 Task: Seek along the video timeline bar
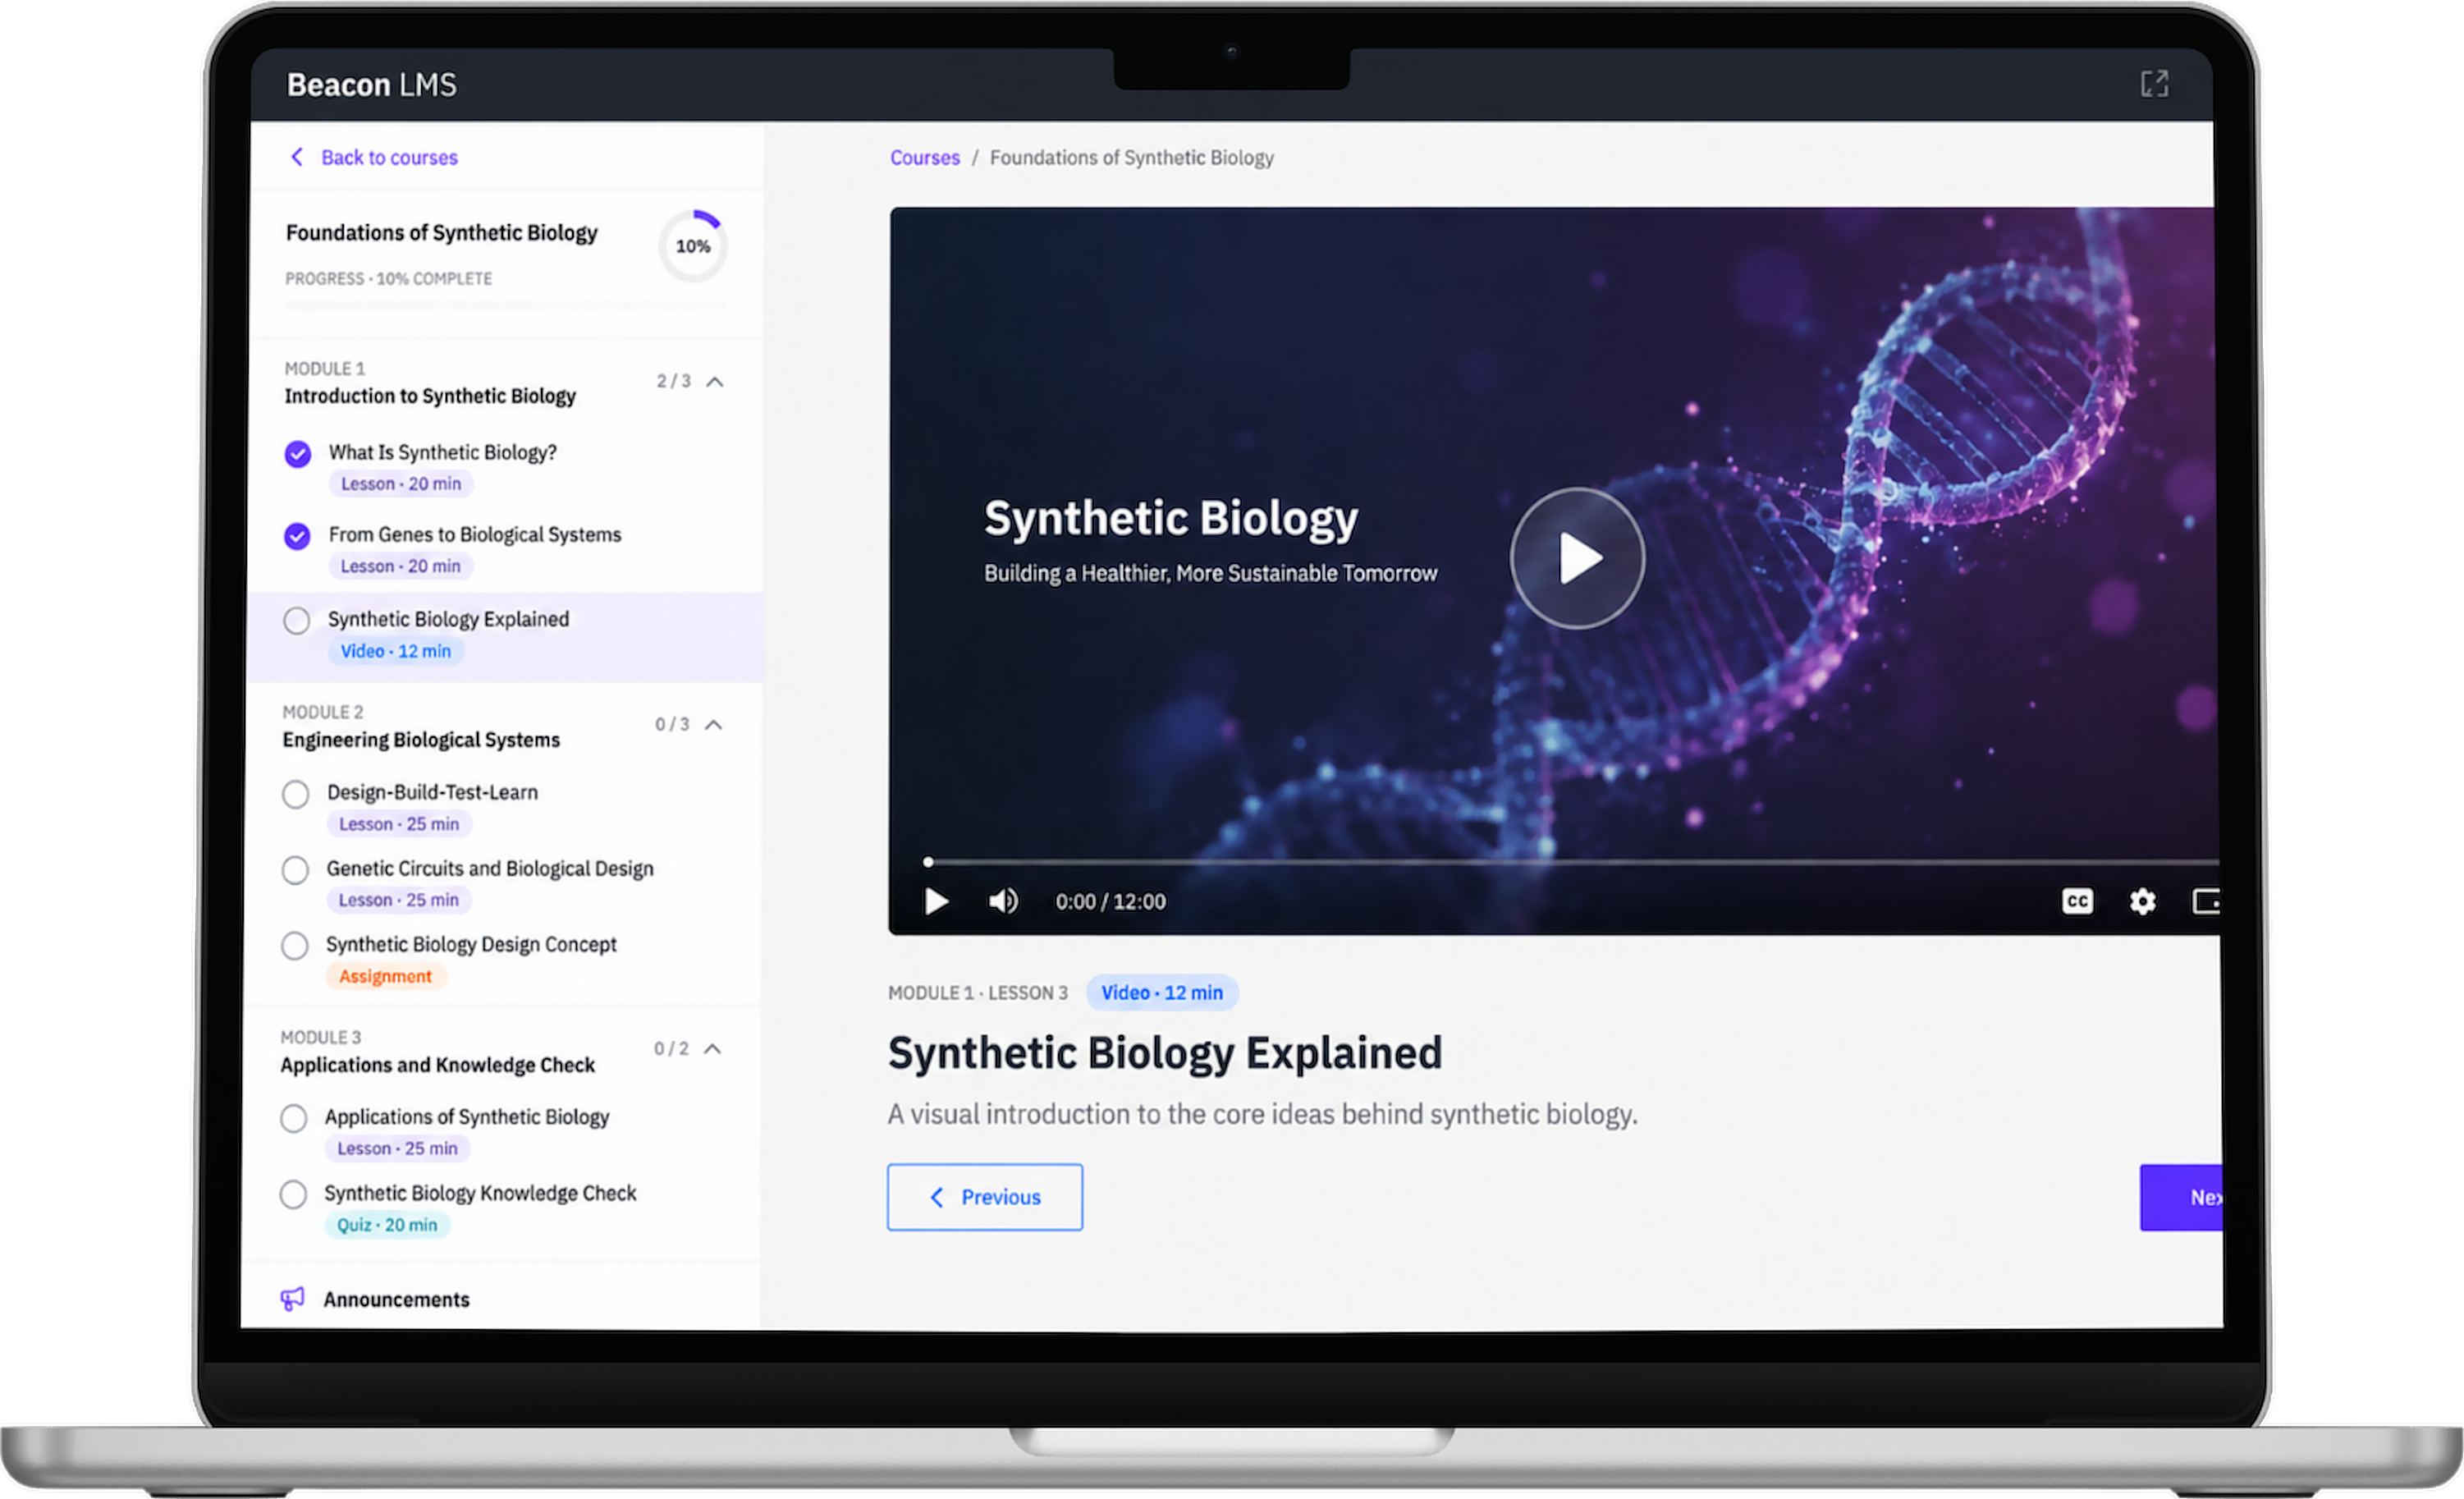[x=1572, y=862]
